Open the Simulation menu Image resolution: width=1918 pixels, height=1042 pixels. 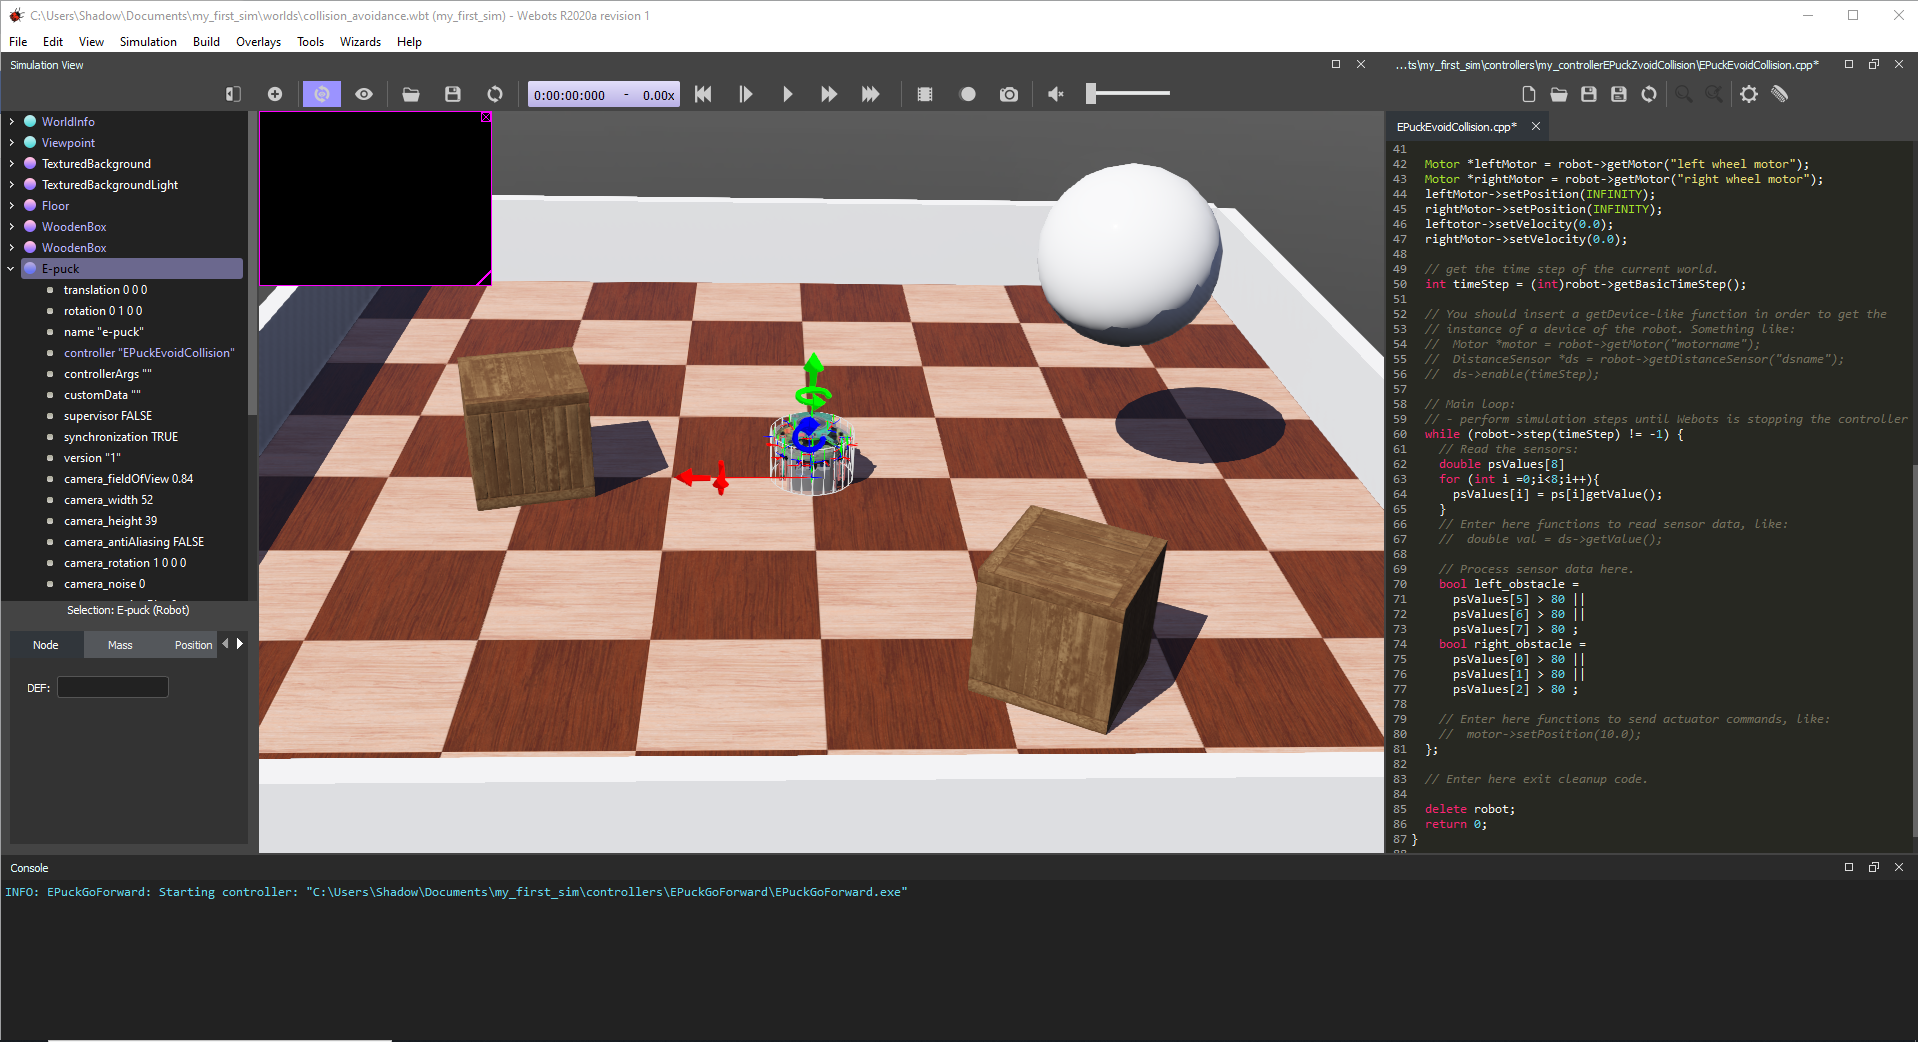click(148, 42)
